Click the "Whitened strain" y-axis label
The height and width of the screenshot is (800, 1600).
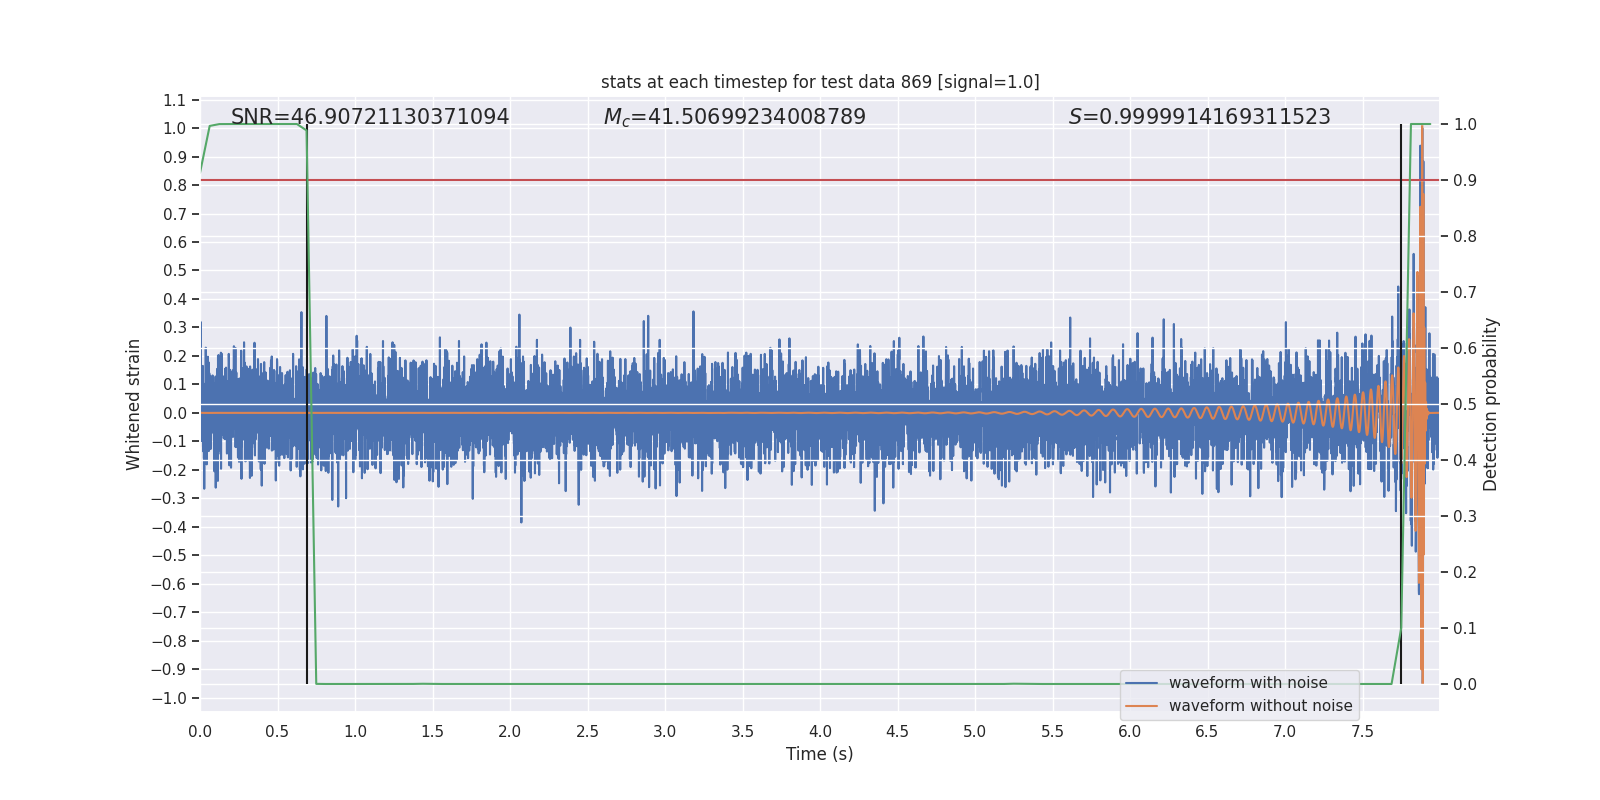[133, 405]
